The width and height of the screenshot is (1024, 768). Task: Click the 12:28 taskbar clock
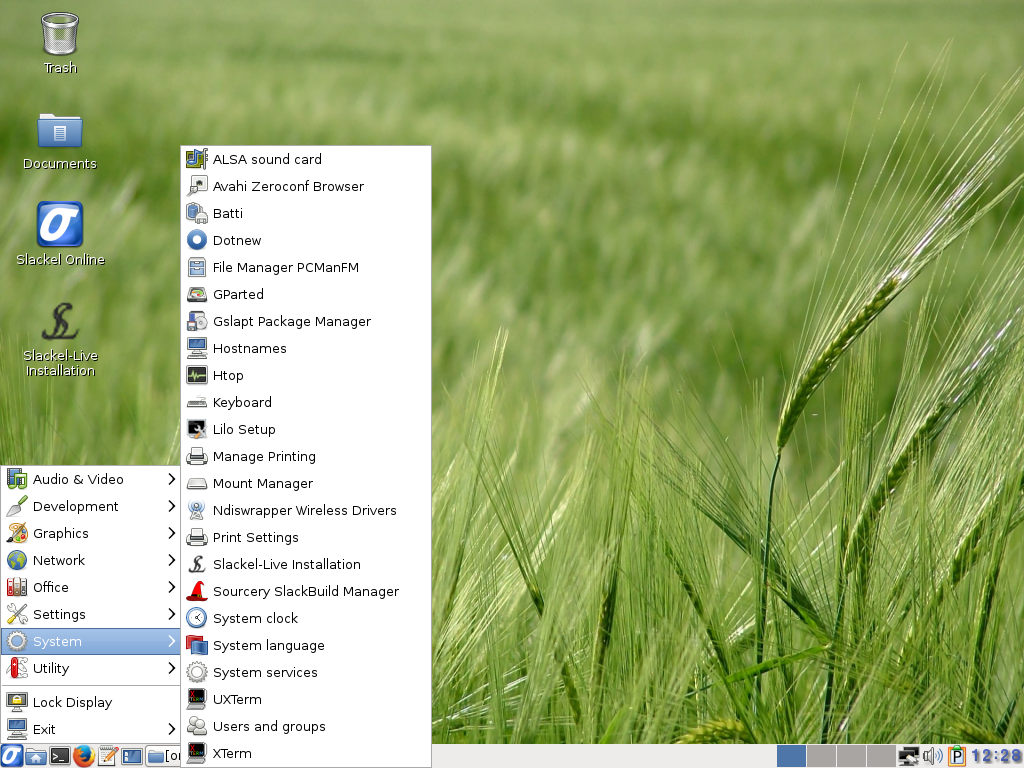click(996, 756)
